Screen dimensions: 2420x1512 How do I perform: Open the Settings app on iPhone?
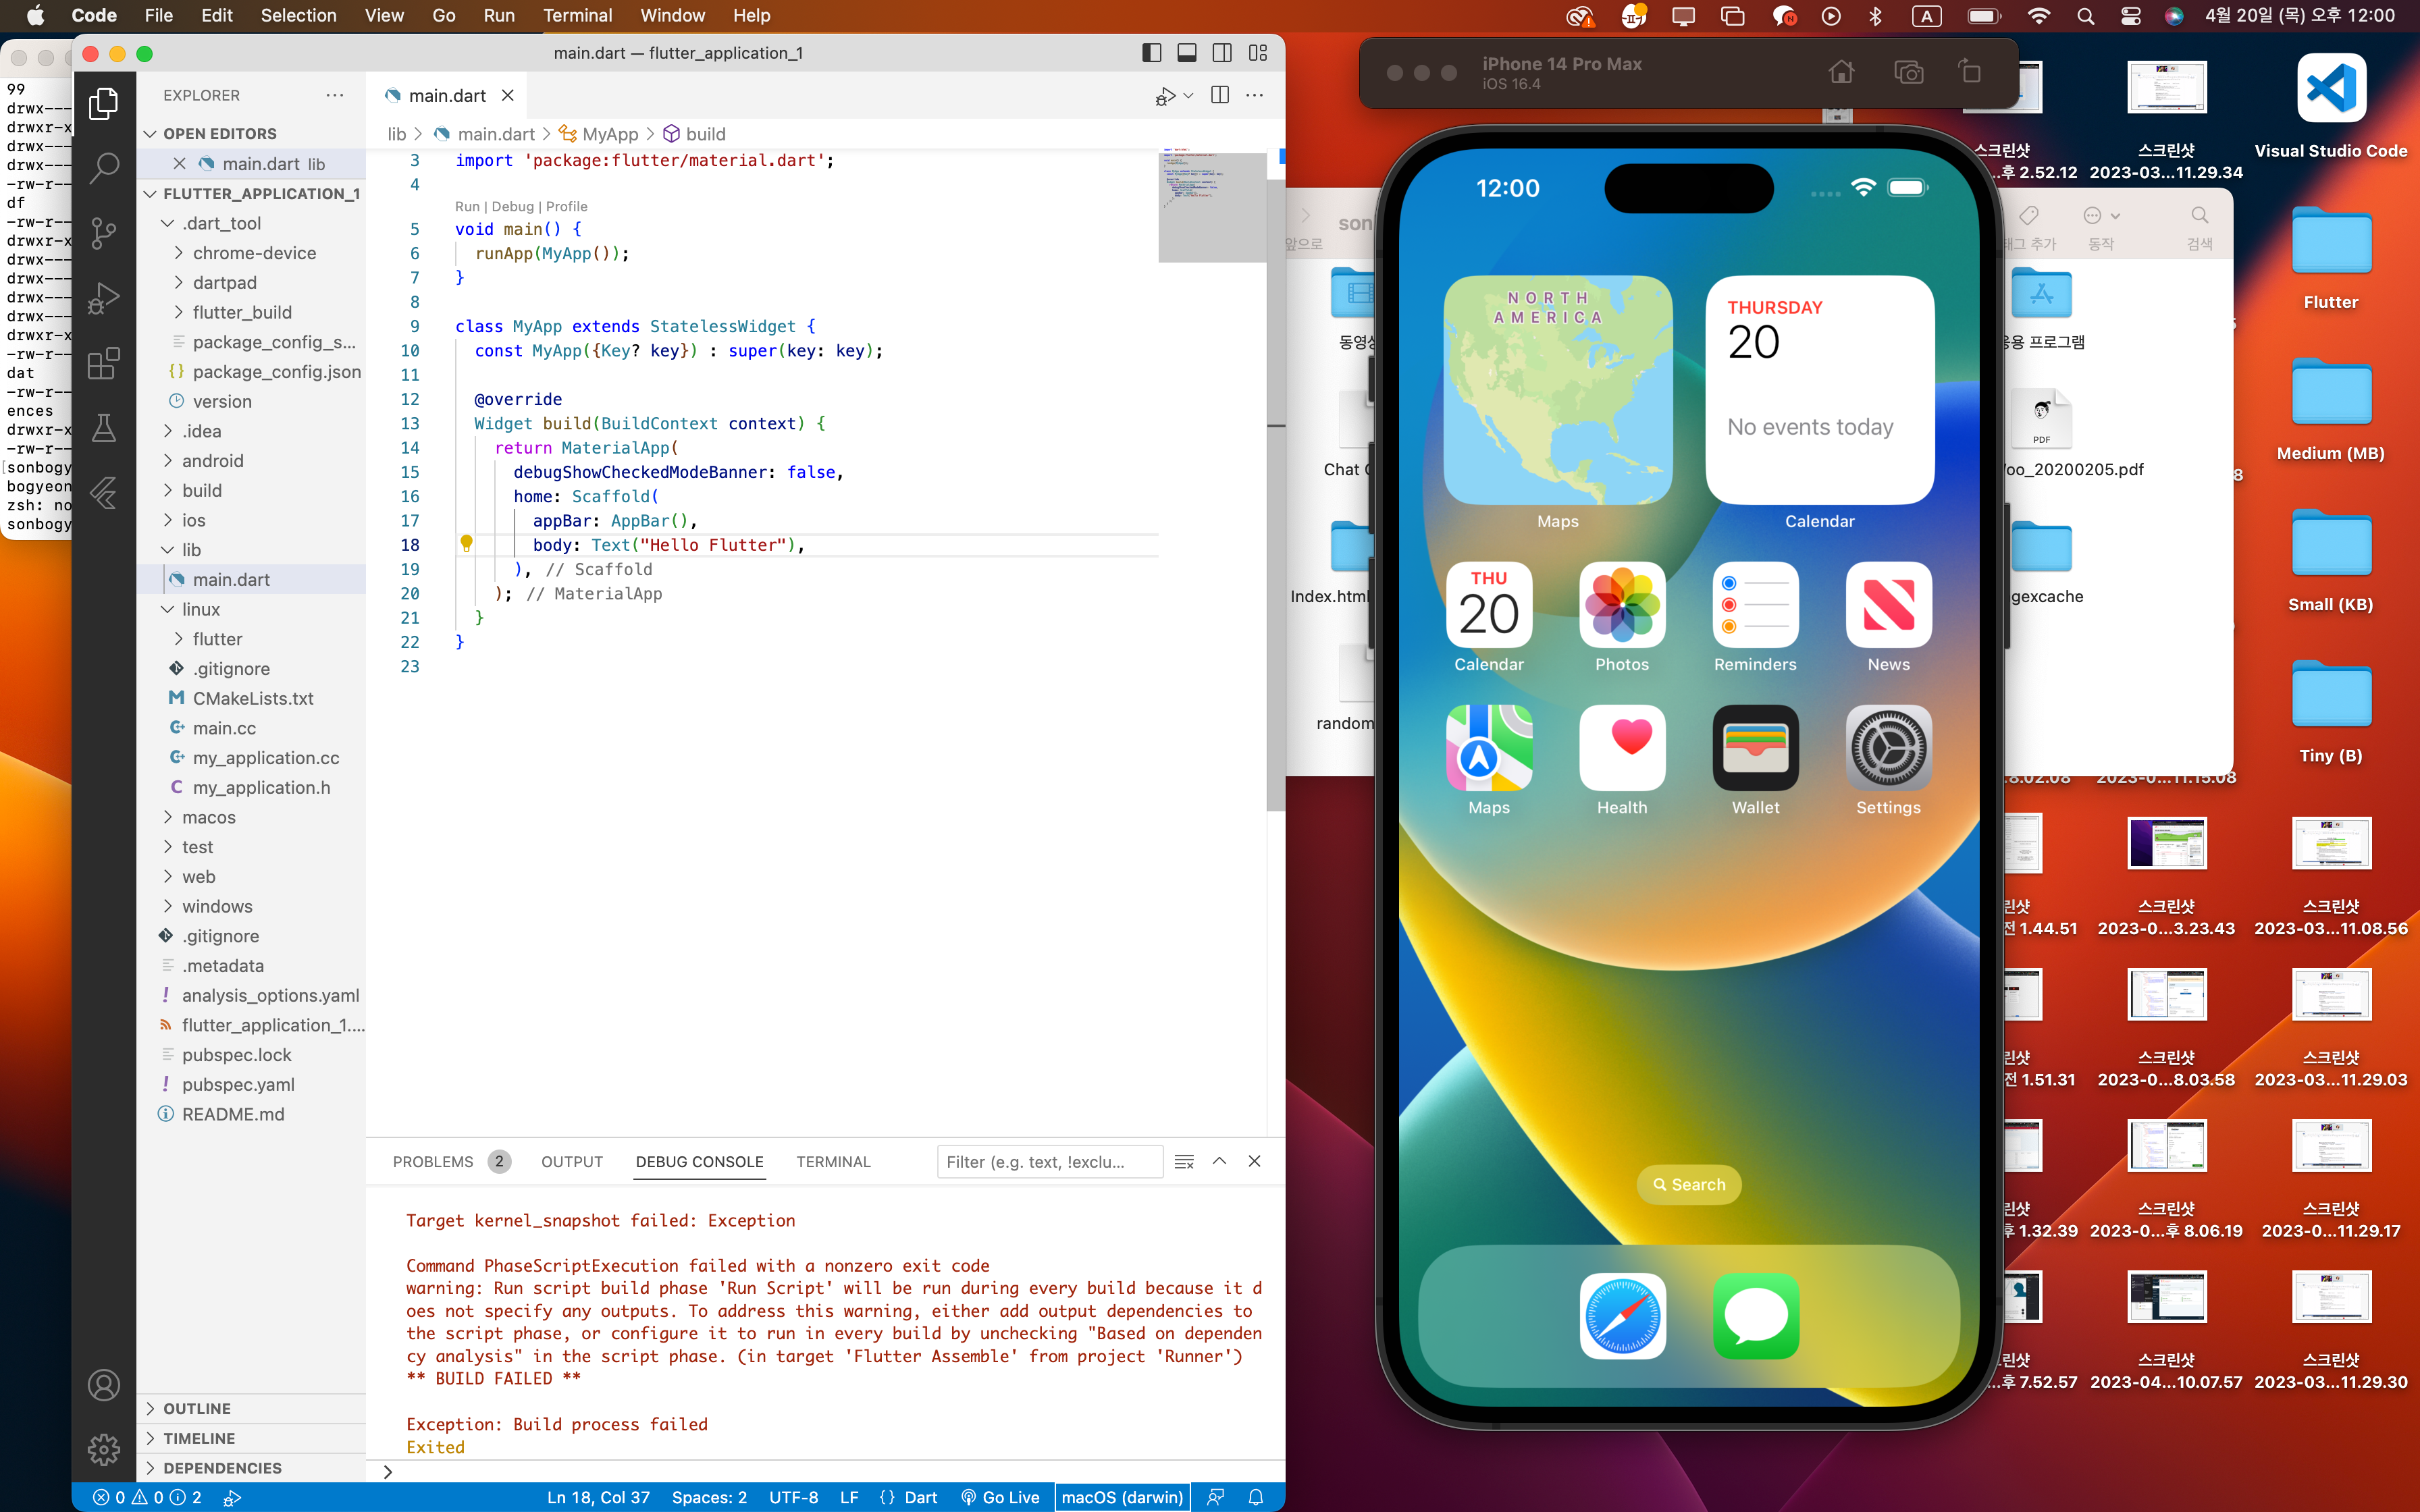click(x=1888, y=748)
